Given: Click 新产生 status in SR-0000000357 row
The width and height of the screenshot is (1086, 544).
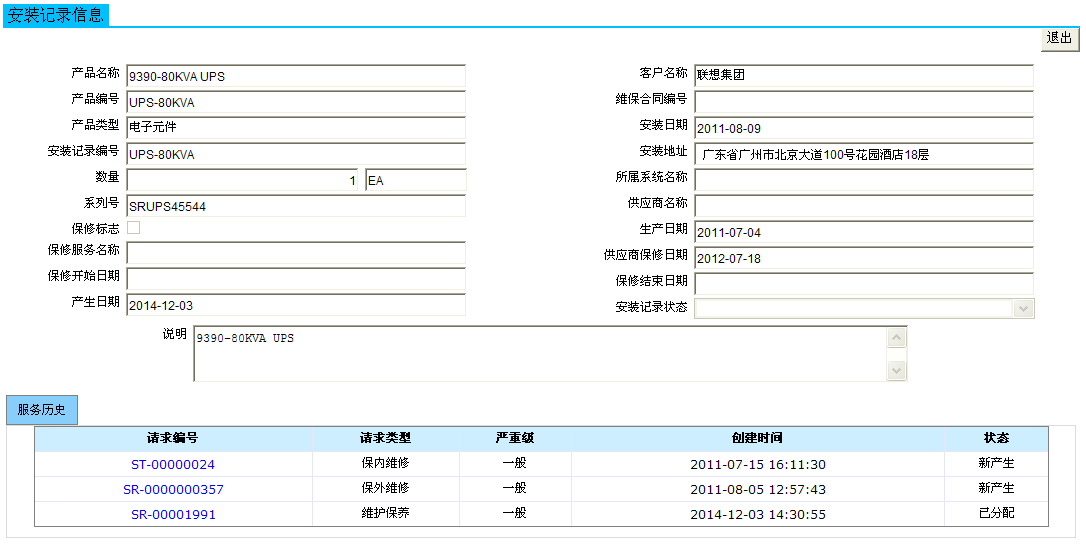Looking at the screenshot, I should (996, 489).
